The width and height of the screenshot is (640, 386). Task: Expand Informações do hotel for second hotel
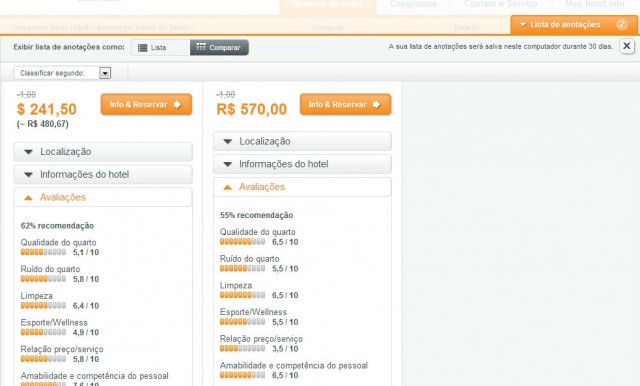click(x=302, y=164)
